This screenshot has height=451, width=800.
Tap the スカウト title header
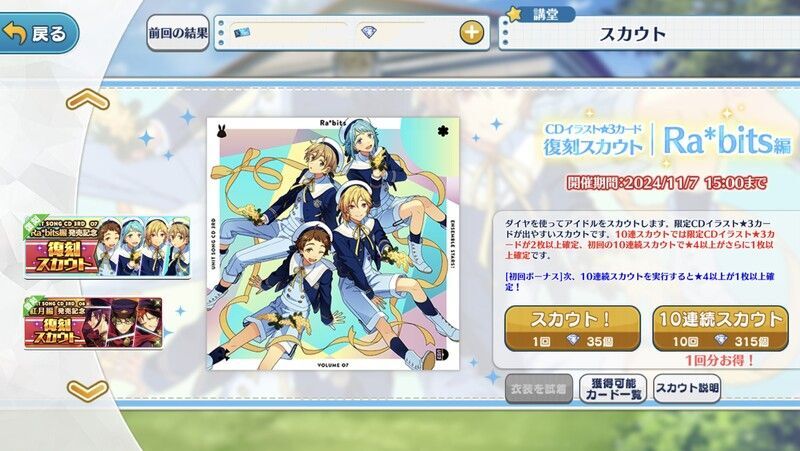pyautogui.click(x=633, y=34)
